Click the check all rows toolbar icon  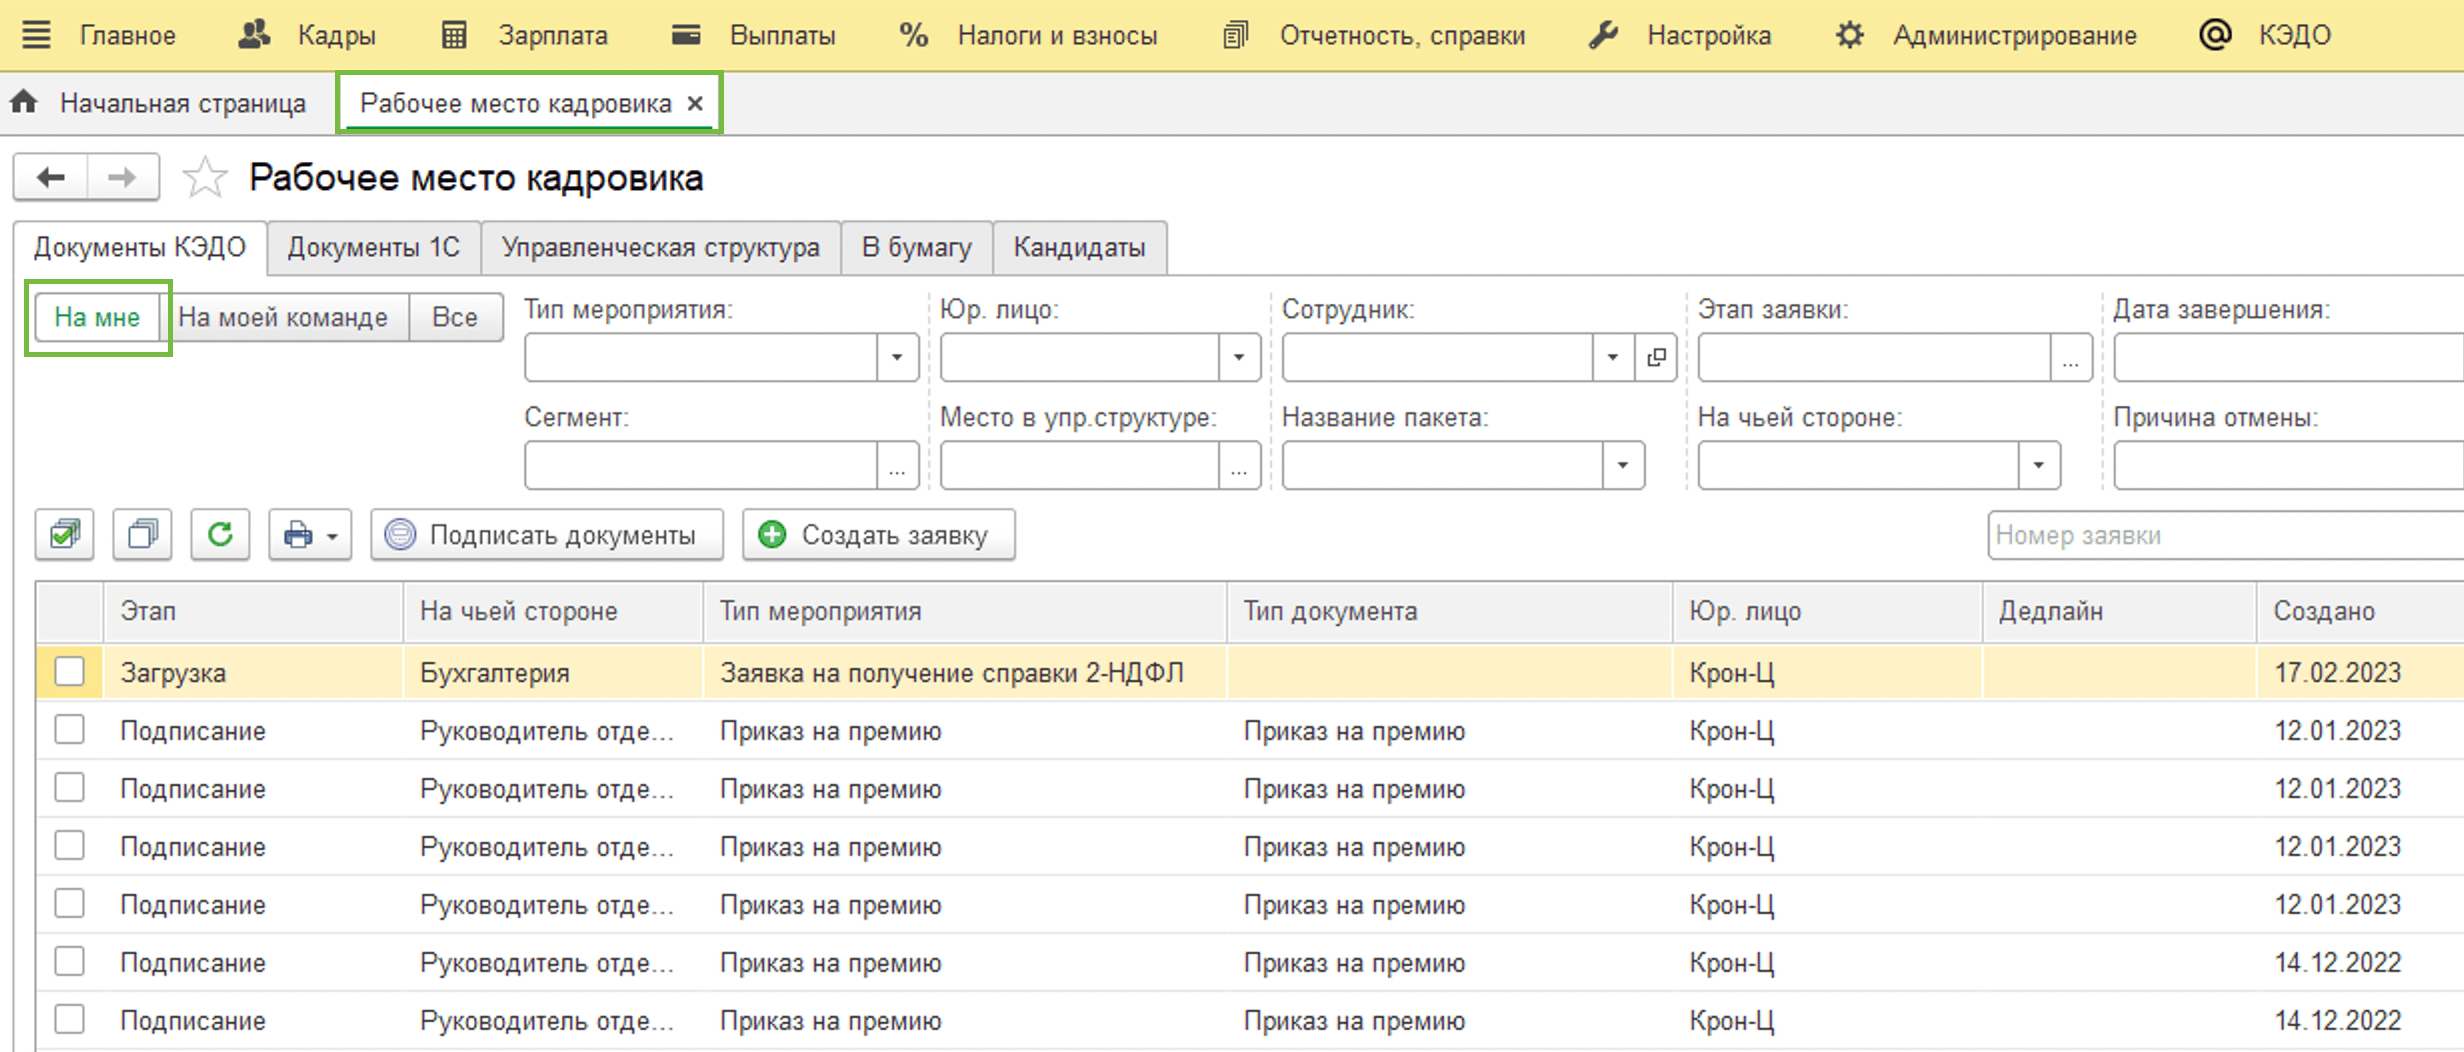coord(65,535)
